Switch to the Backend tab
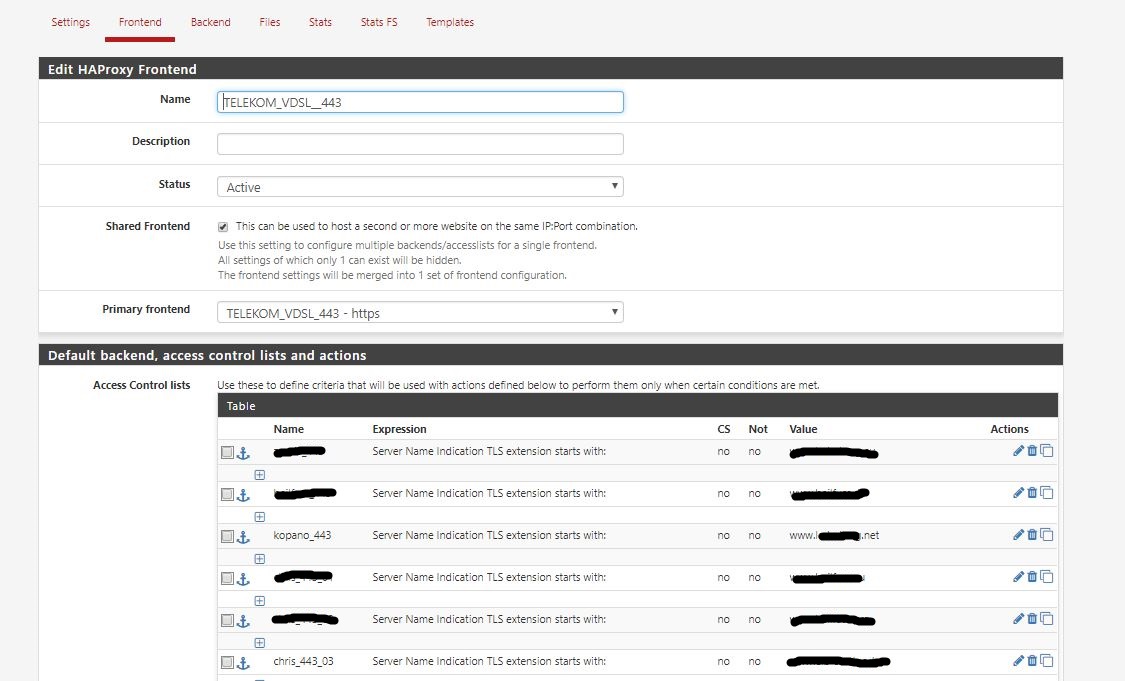This screenshot has height=681, width=1125. pyautogui.click(x=210, y=22)
